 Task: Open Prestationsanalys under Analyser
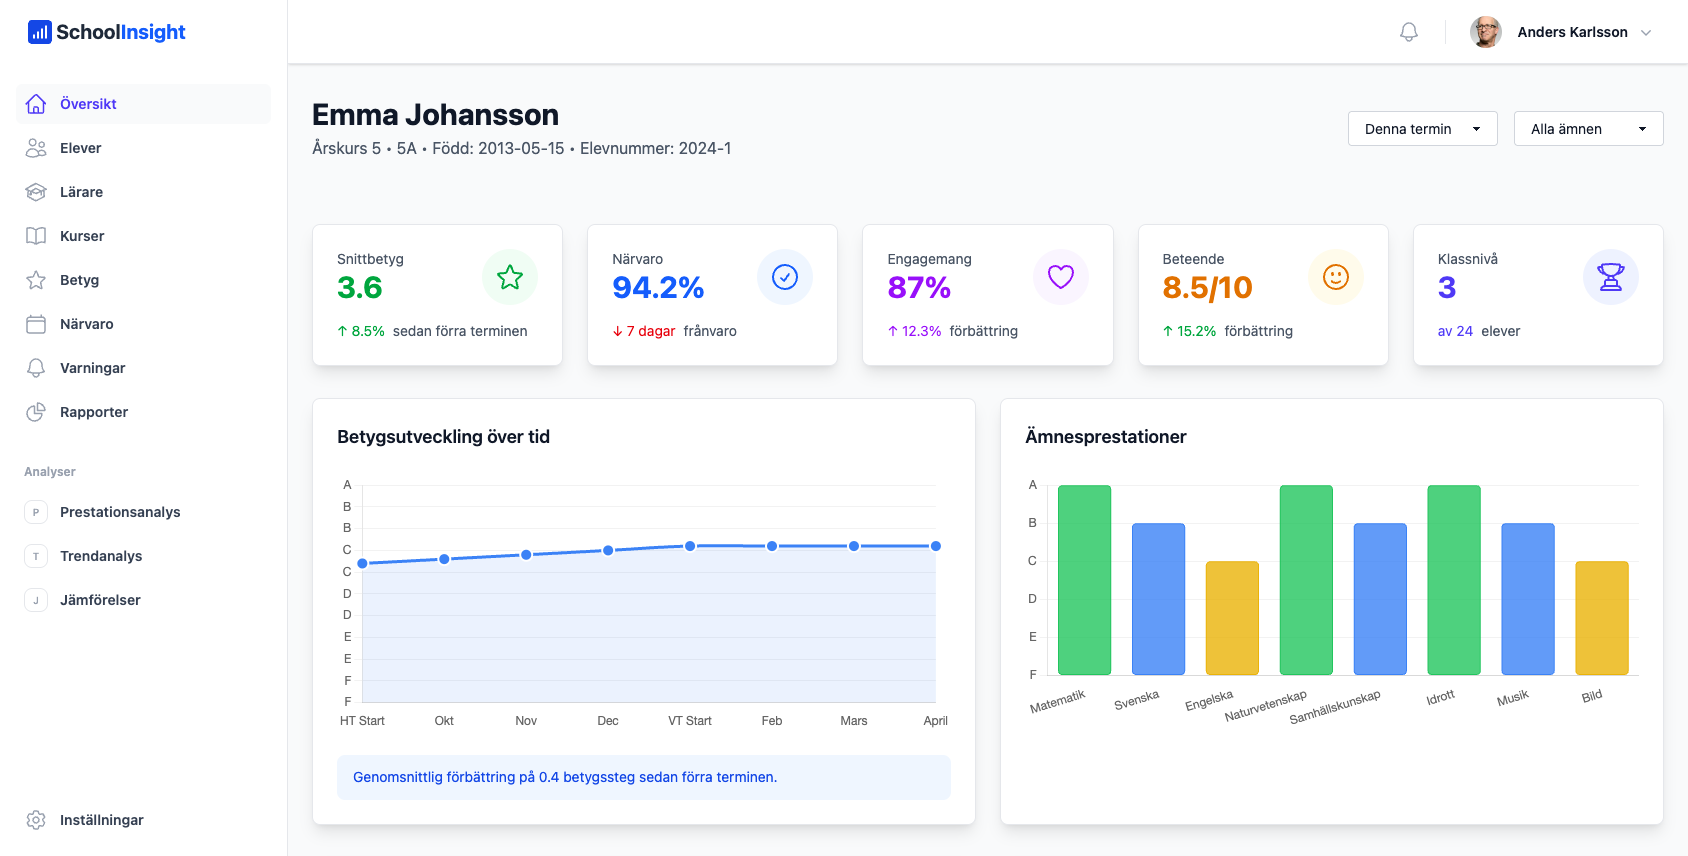point(120,512)
